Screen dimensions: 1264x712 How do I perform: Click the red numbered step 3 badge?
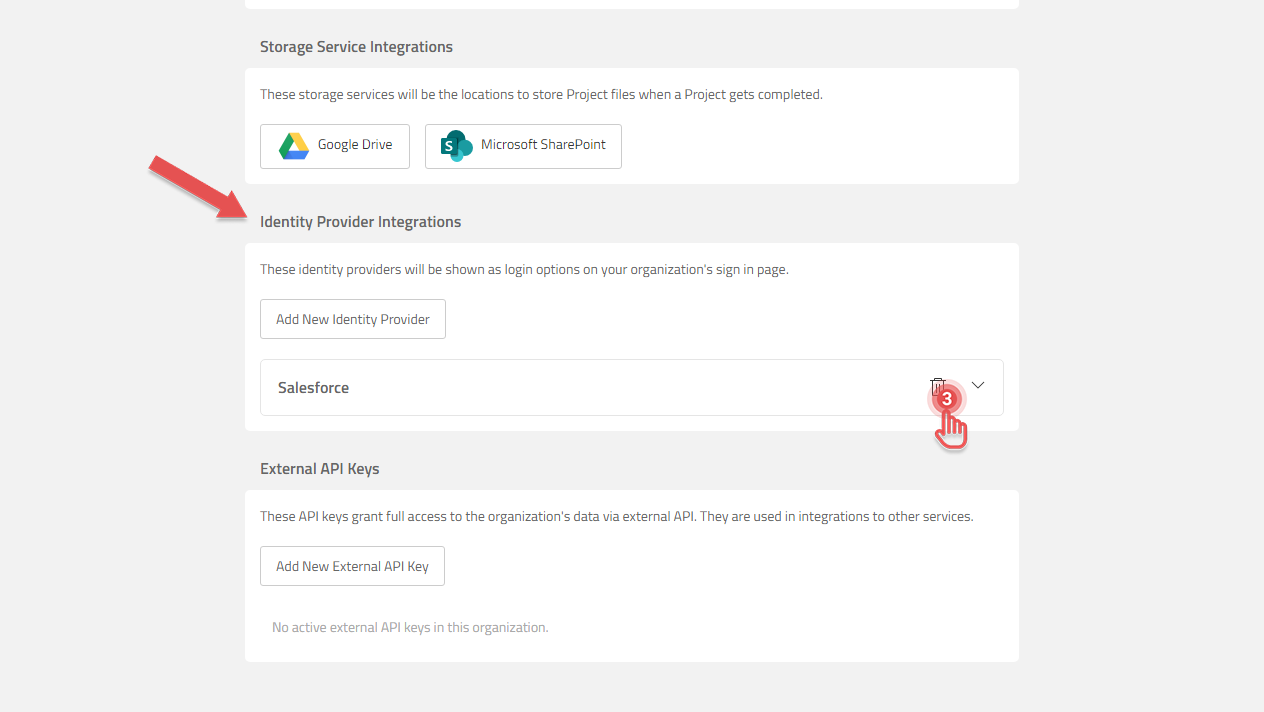947,399
